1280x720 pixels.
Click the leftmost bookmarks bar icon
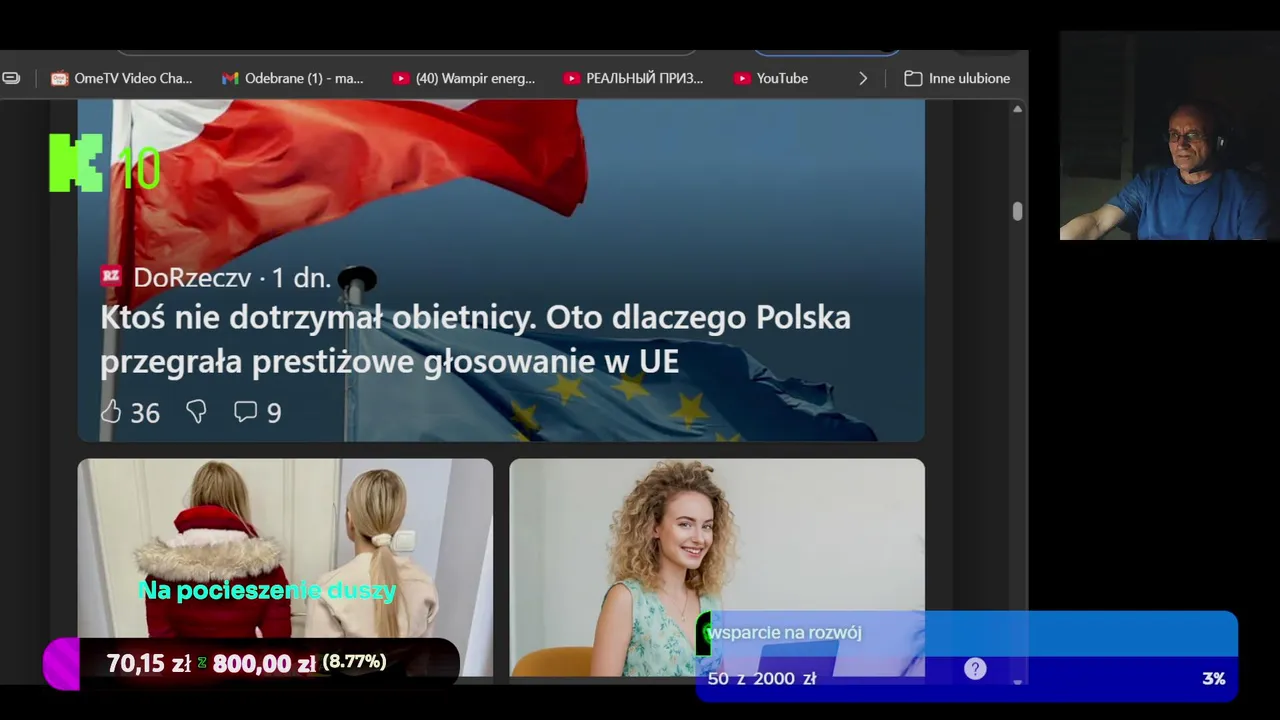pos(11,78)
